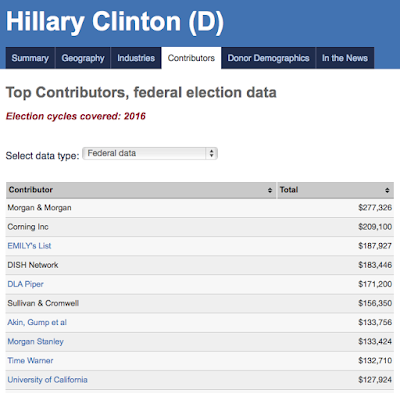Open the In the News tab

coord(345,58)
